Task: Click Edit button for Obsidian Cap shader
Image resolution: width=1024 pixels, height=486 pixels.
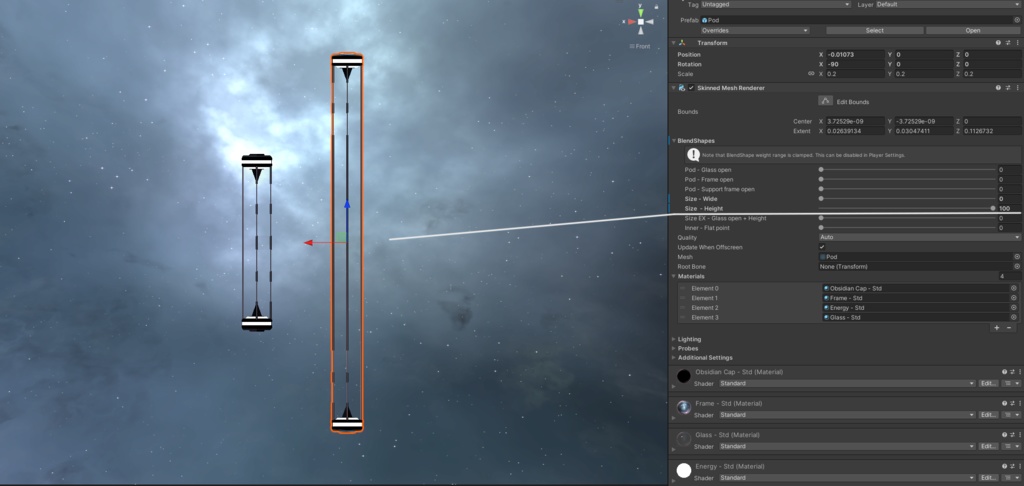Action: [x=987, y=383]
